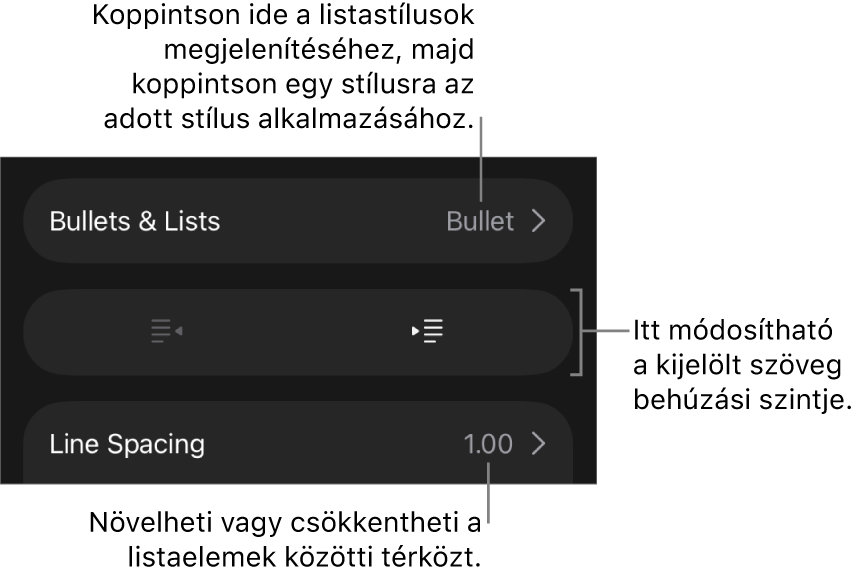This screenshot has height=577, width=865.
Task: Select the Bullets & Lists label
Action: [135, 221]
